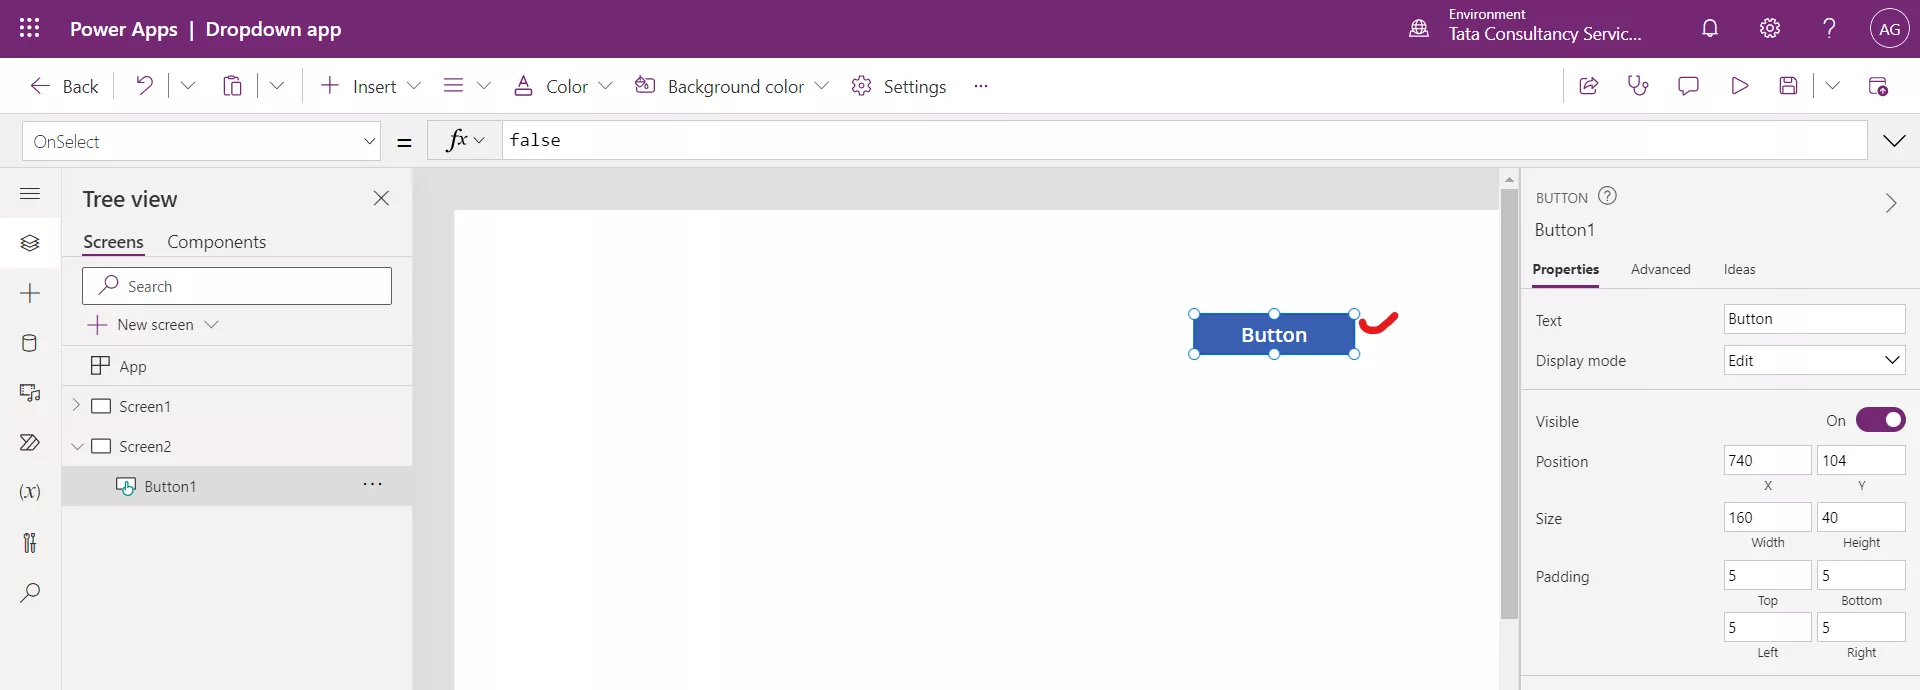Click the Text property field
This screenshot has height=690, width=1920.
click(1814, 319)
